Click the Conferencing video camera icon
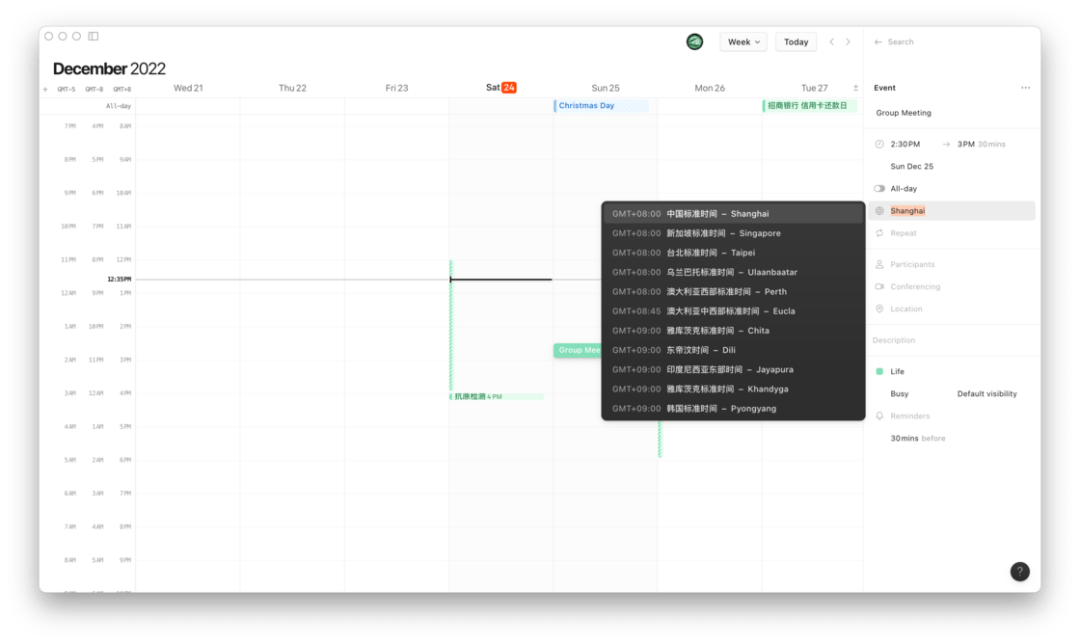 [x=882, y=287]
